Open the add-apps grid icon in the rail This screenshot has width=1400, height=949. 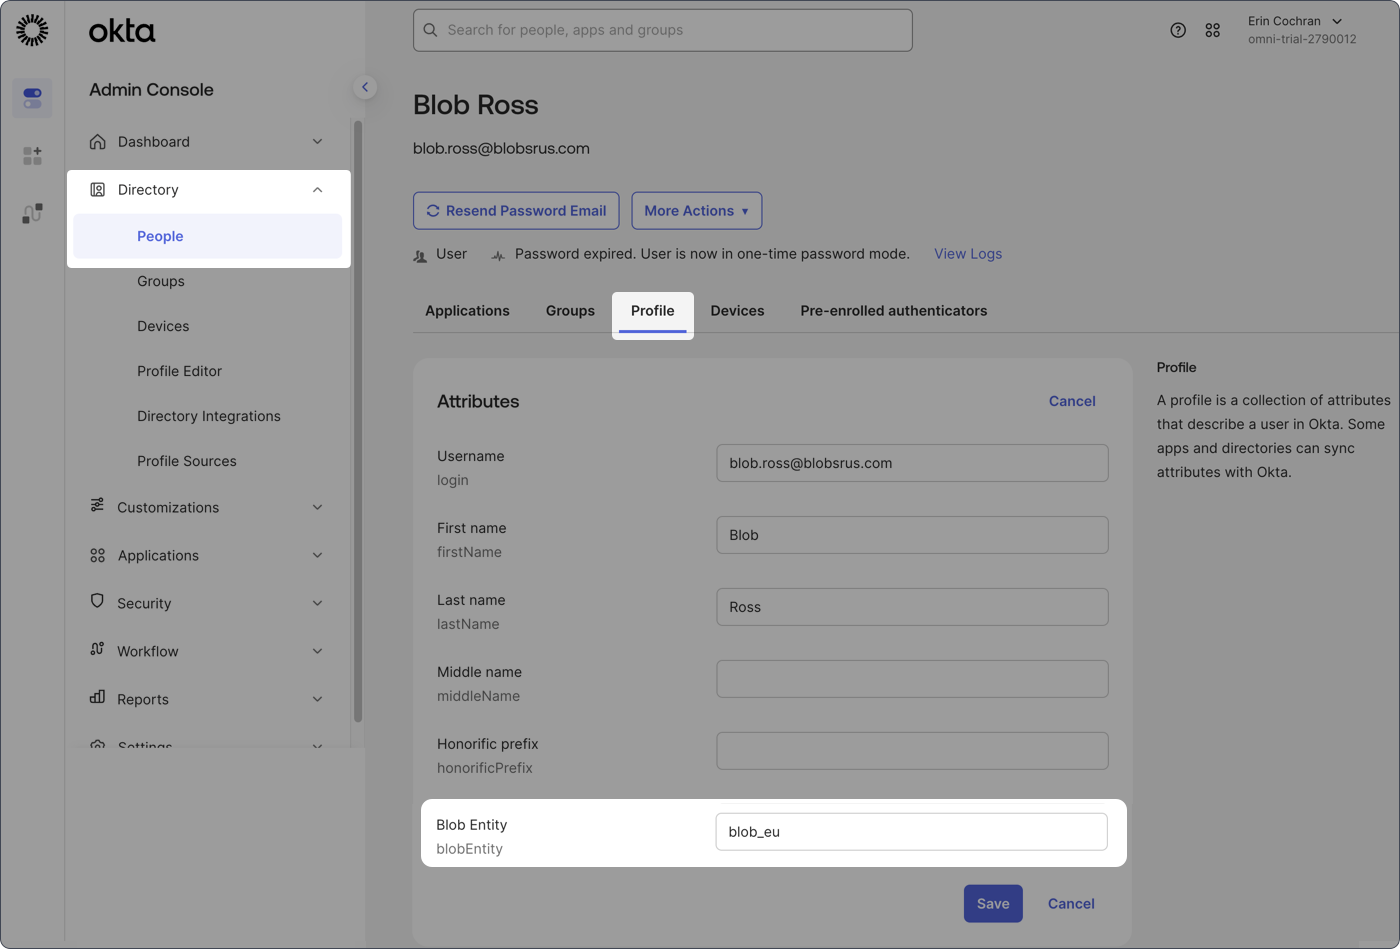(32, 156)
